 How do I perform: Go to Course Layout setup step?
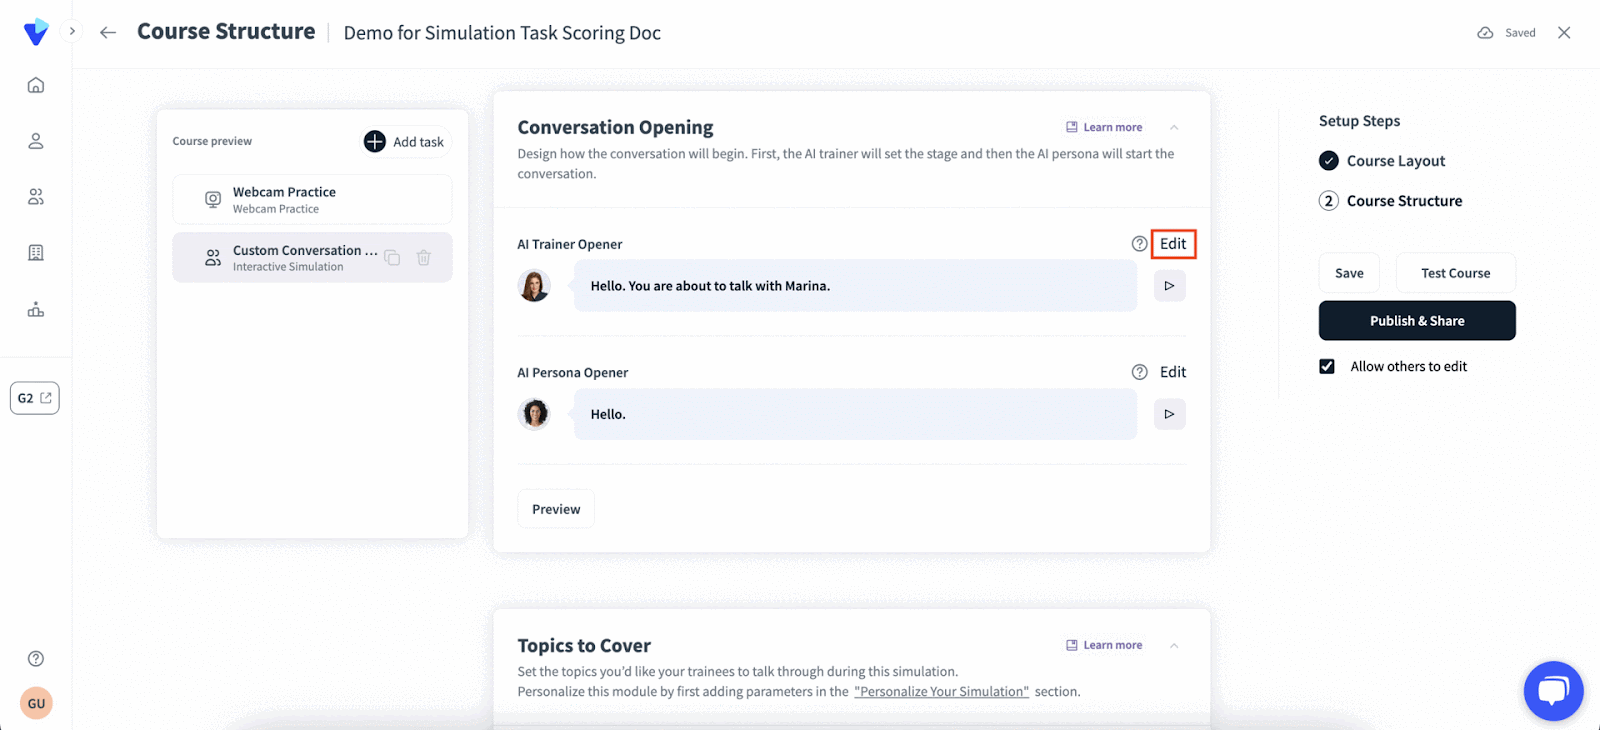click(1395, 161)
